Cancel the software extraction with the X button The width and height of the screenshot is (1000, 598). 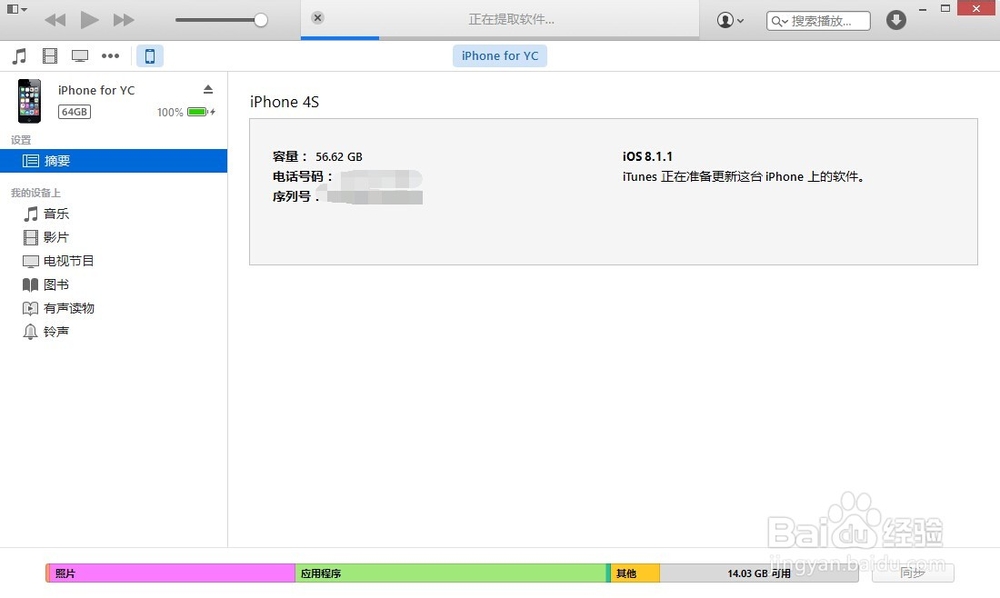pos(318,18)
